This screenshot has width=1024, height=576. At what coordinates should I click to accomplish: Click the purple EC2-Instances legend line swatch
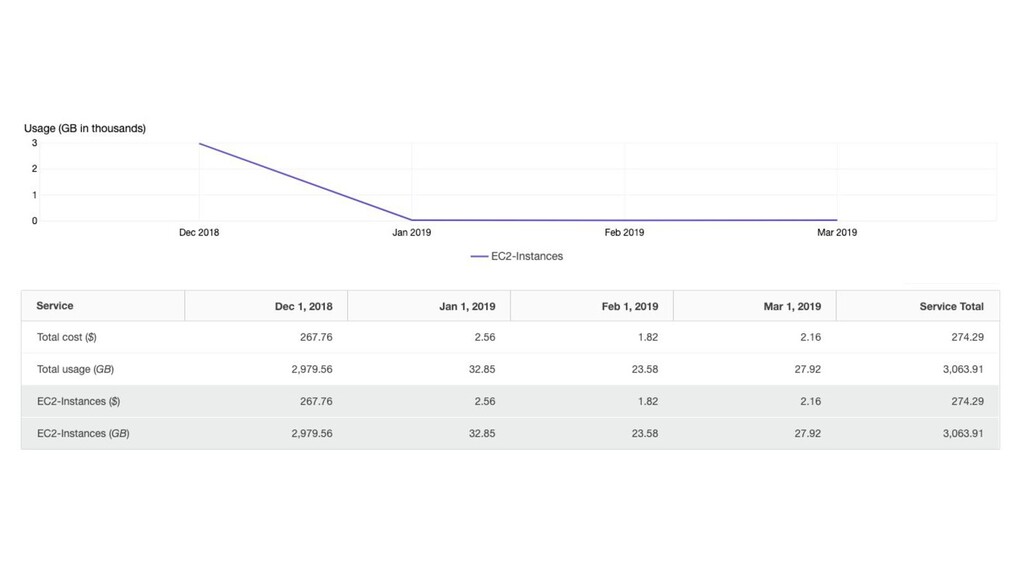[479, 257]
